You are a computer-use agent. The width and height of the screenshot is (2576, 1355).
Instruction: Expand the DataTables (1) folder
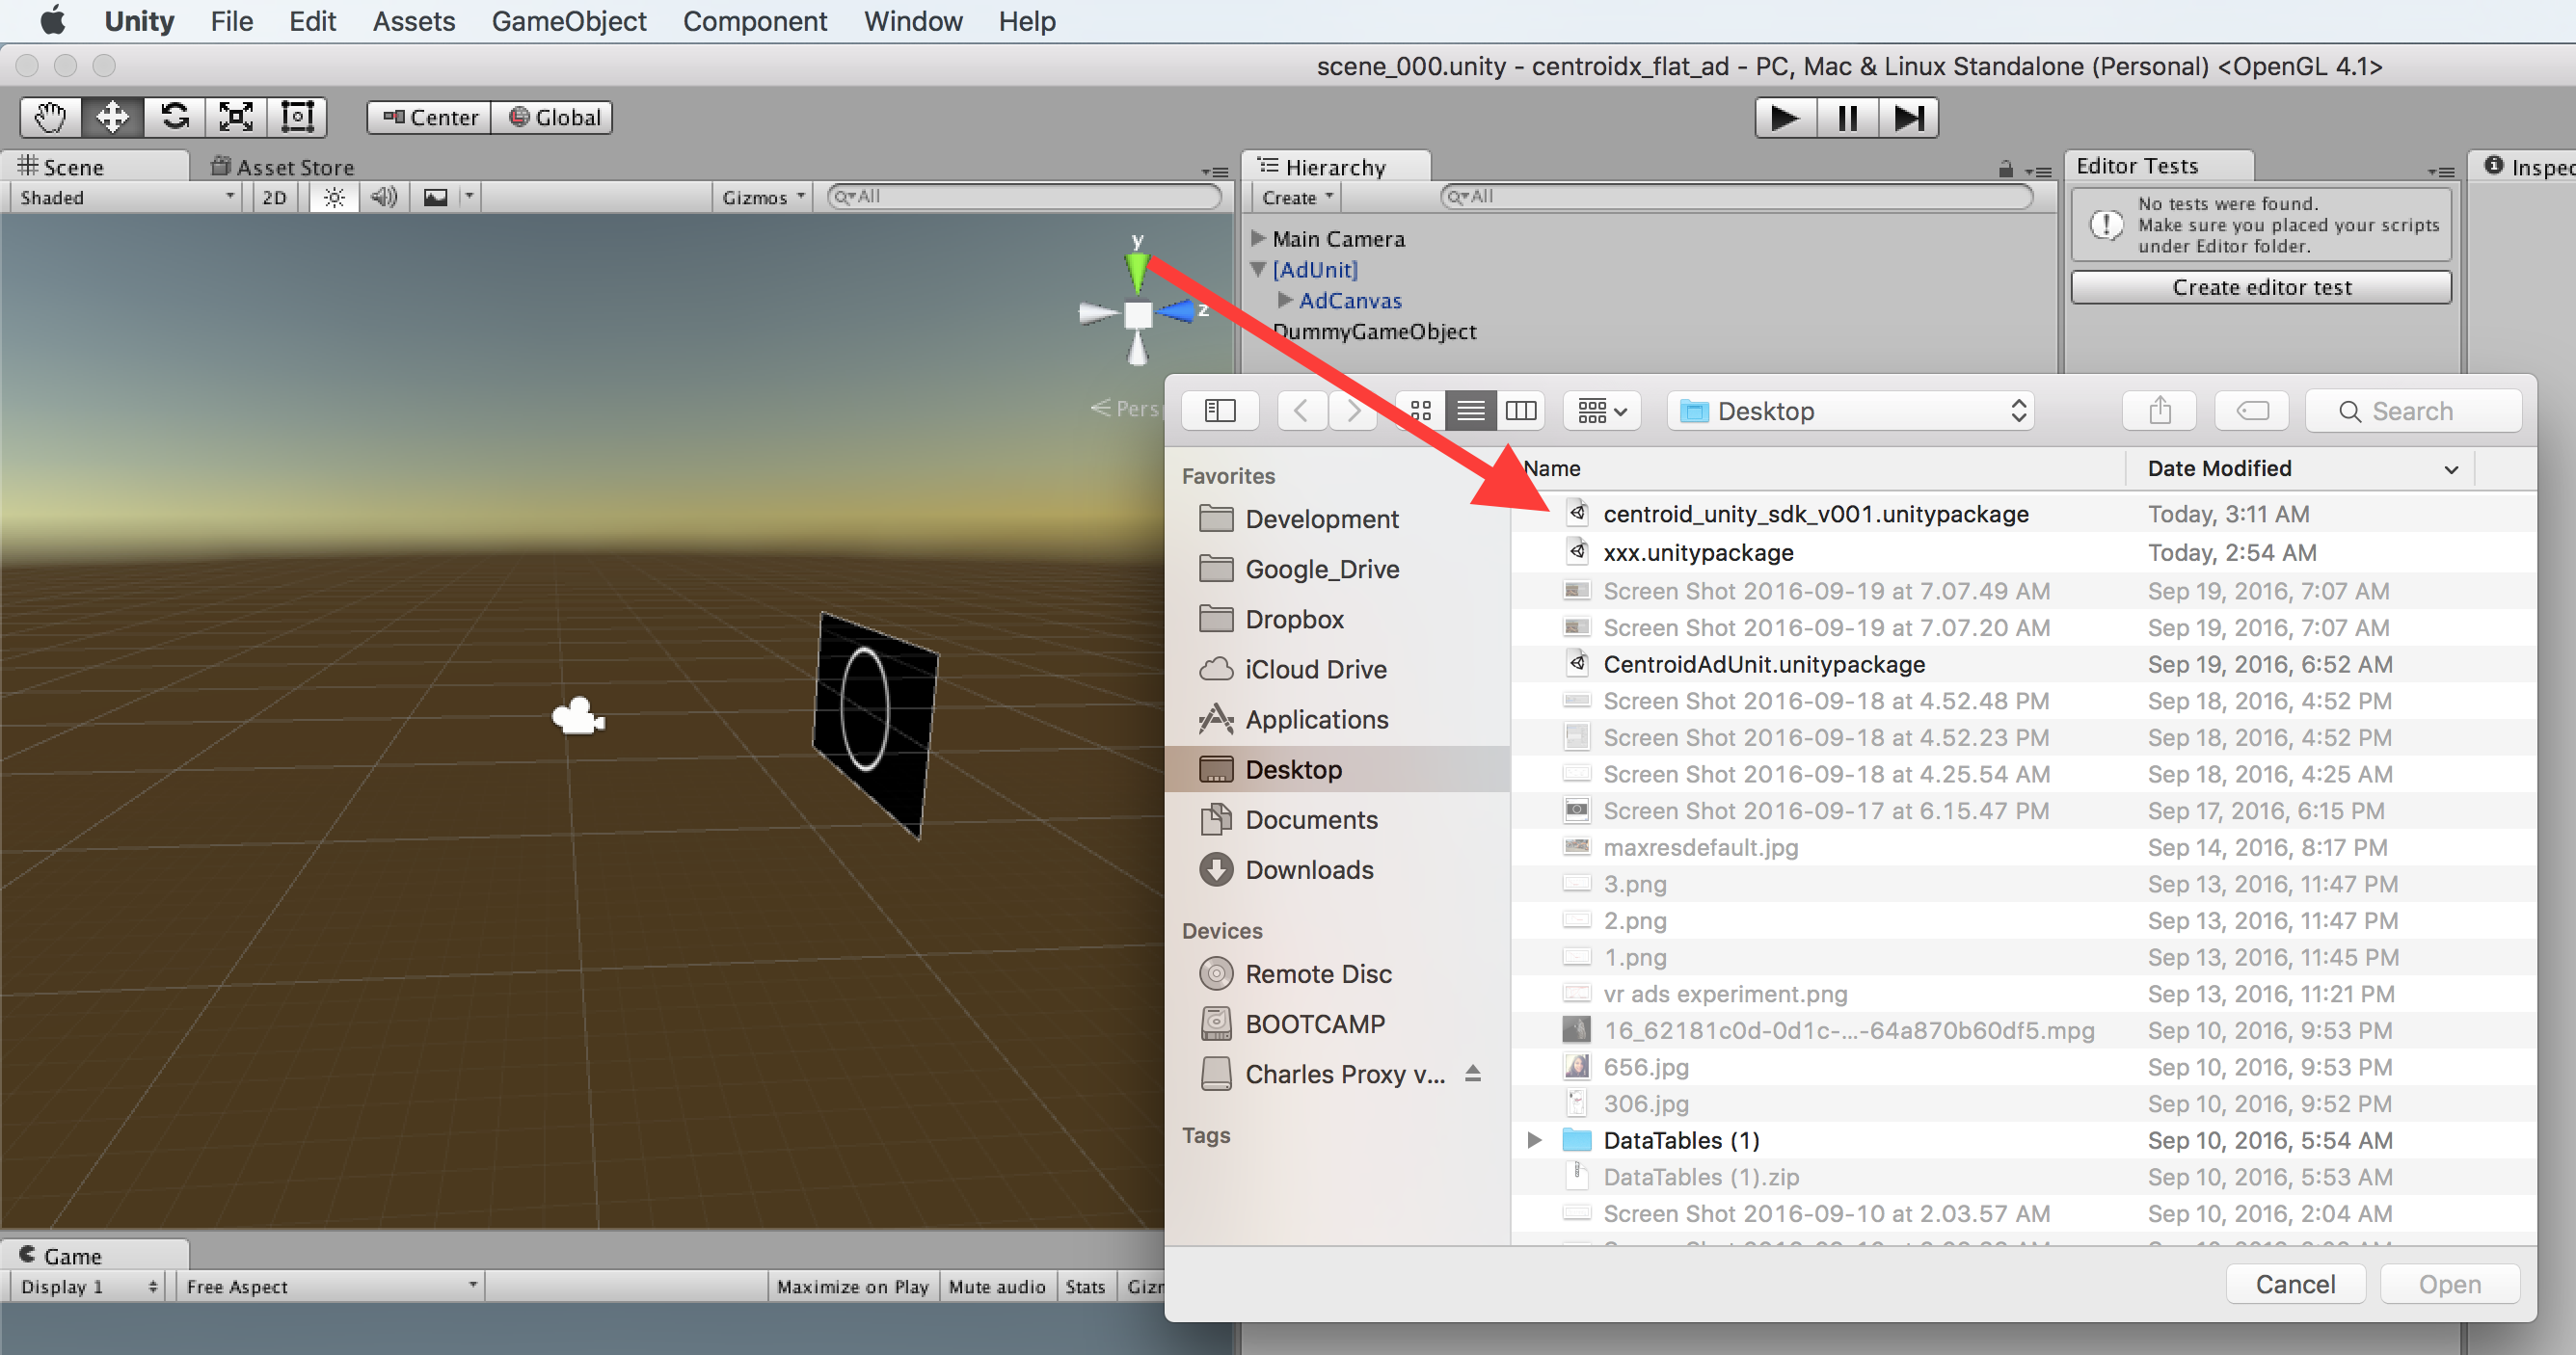coord(1534,1140)
